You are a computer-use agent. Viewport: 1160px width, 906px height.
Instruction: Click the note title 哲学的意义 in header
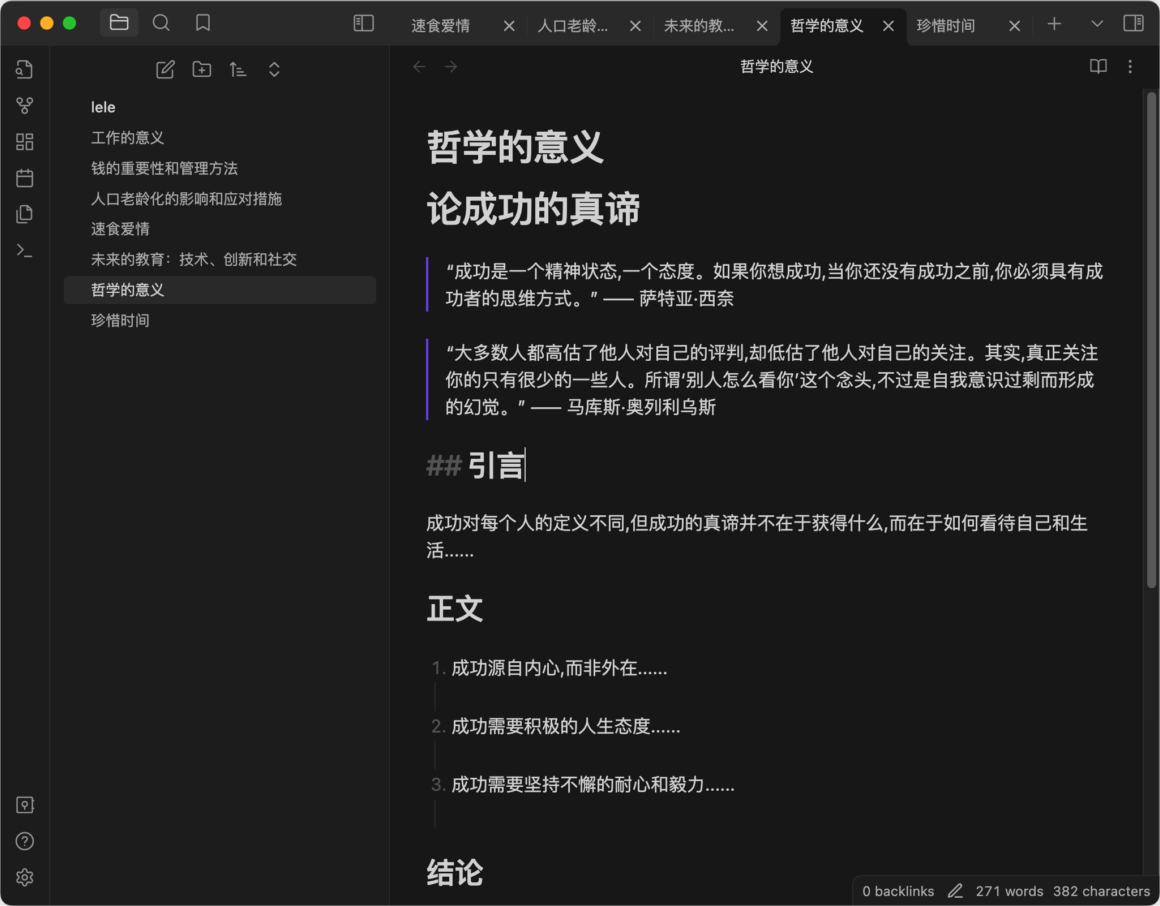click(776, 67)
